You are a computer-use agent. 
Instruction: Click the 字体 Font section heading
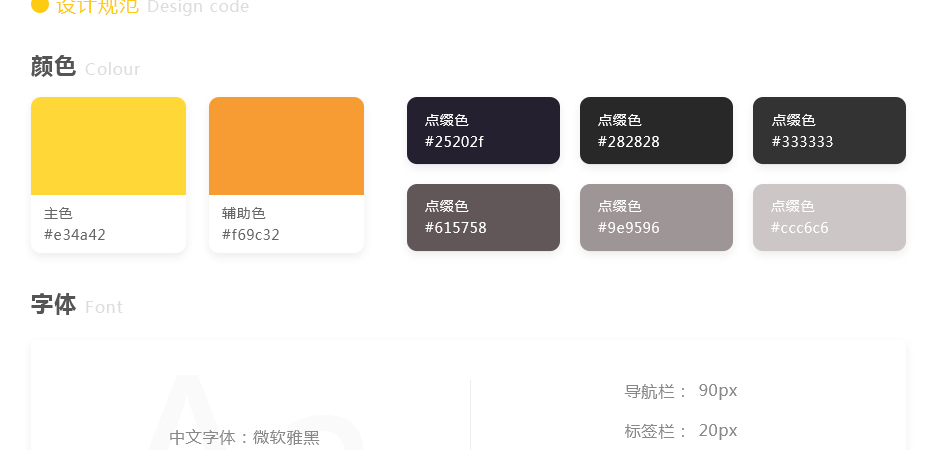(x=77, y=305)
